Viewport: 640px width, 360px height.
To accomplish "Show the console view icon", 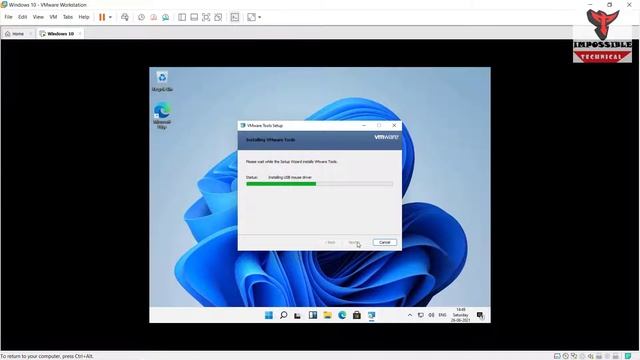I will [x=235, y=17].
